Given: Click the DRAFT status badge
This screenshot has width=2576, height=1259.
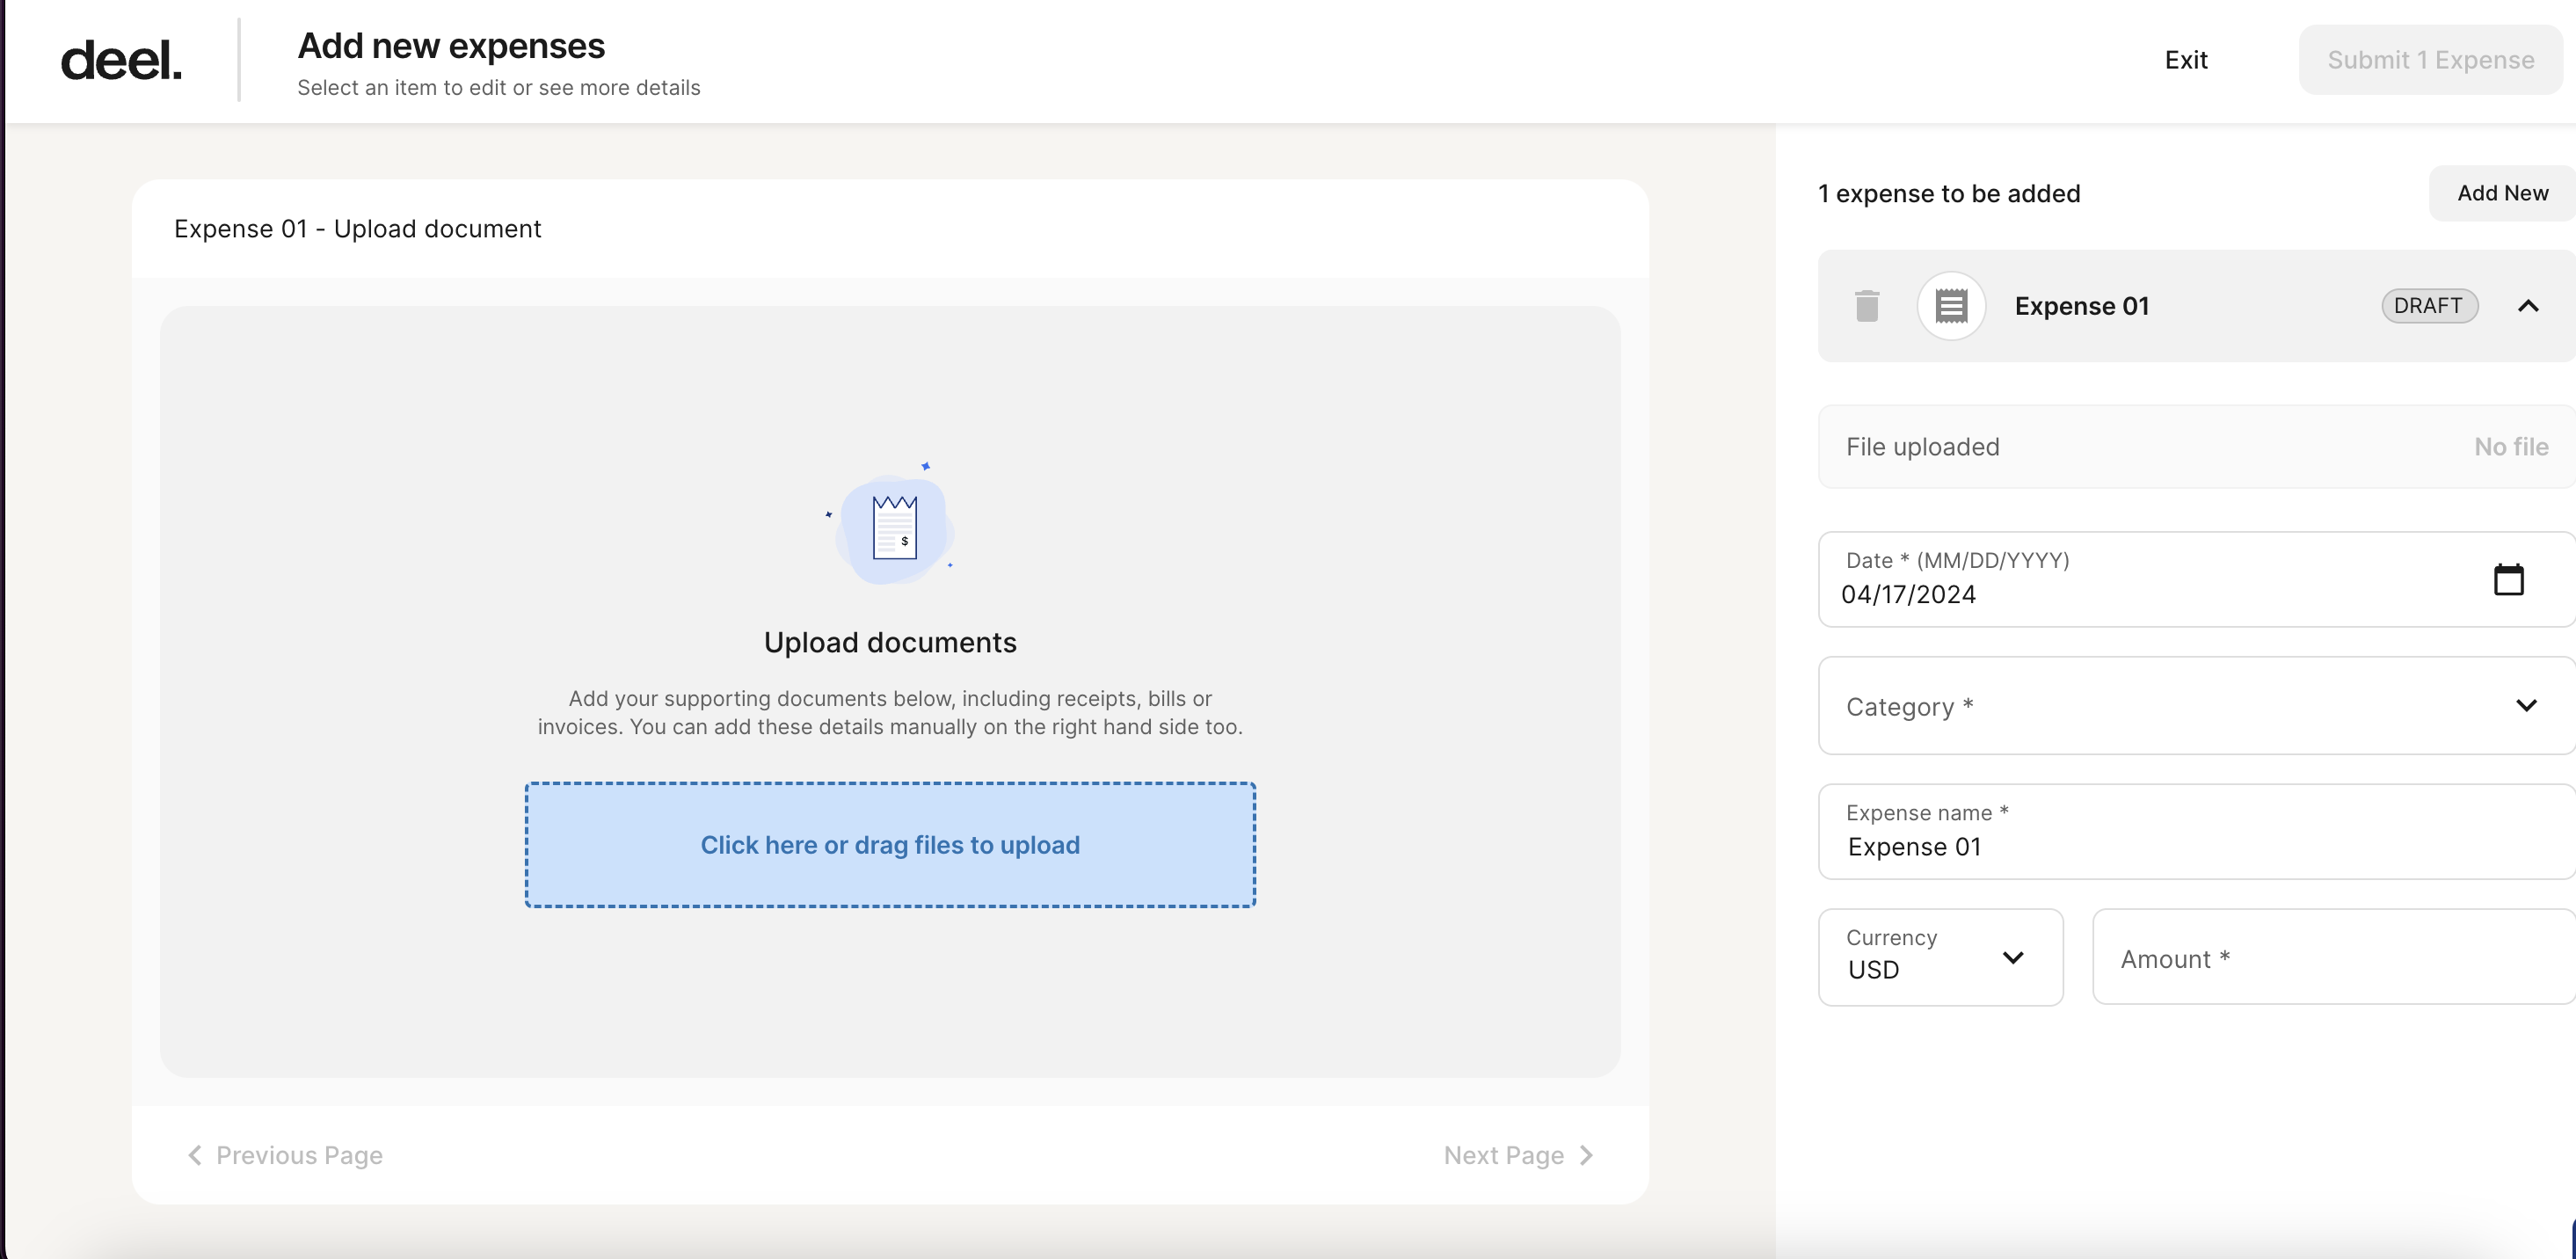Looking at the screenshot, I should tap(2428, 306).
